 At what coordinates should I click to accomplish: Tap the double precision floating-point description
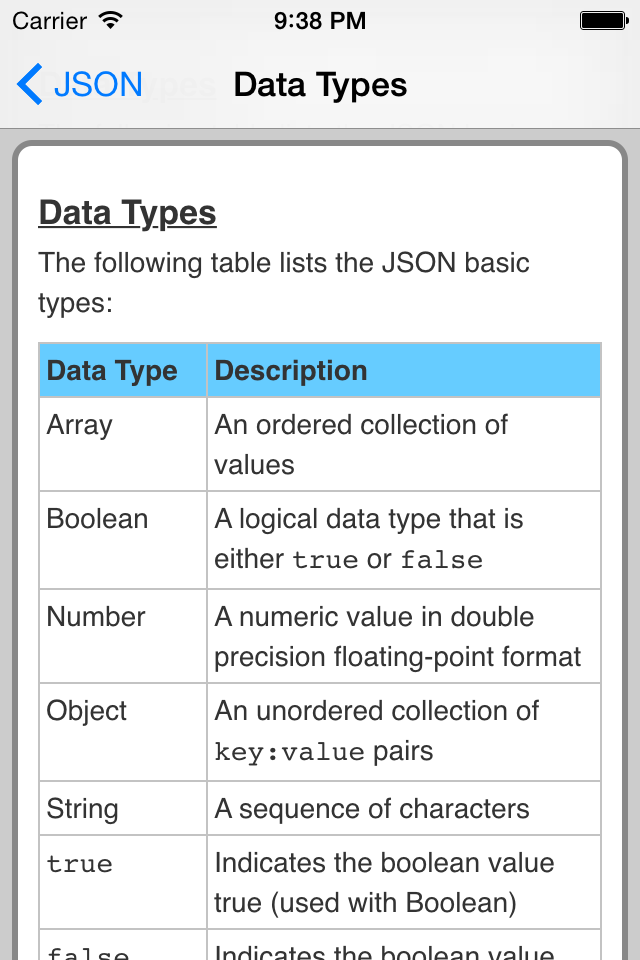coord(397,637)
